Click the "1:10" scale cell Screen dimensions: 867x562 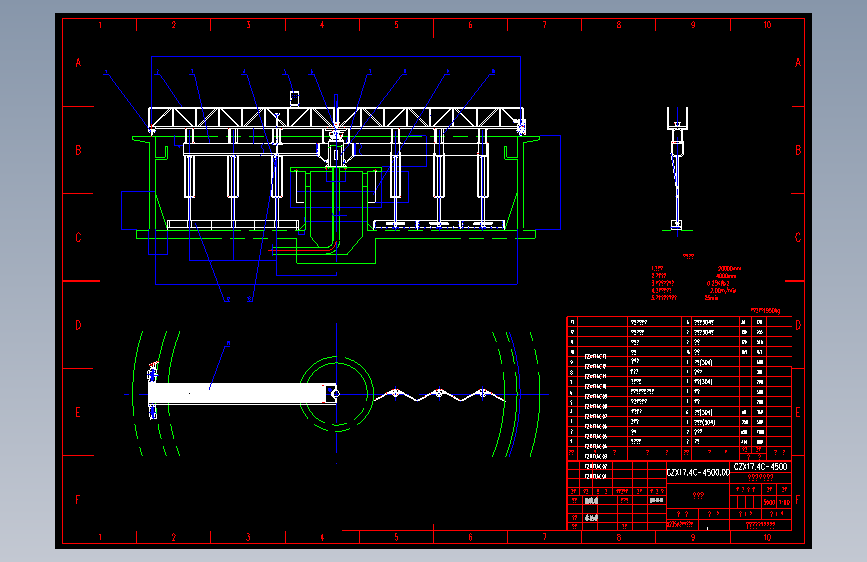[784, 502]
